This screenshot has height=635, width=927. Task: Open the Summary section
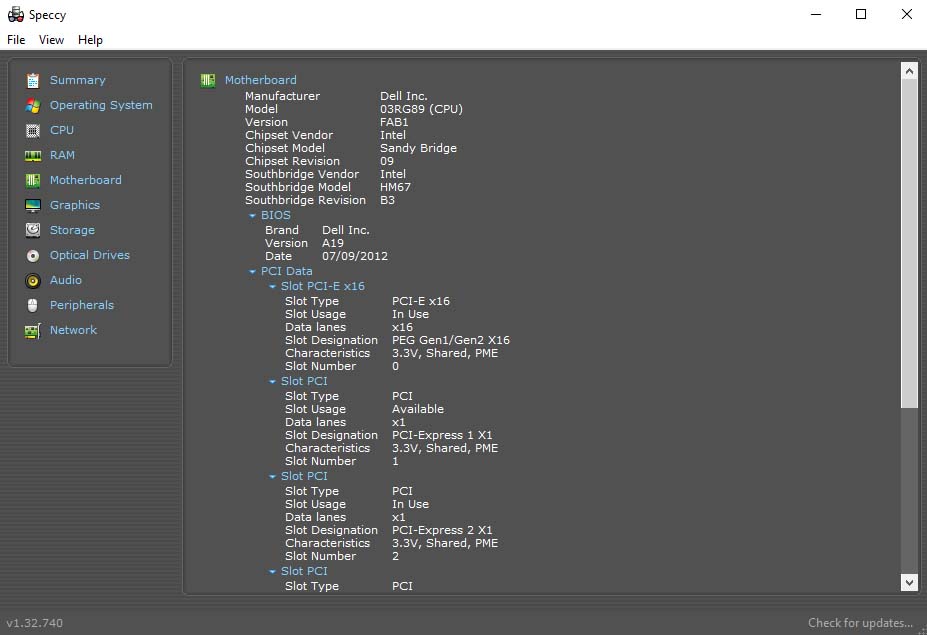pyautogui.click(x=77, y=80)
